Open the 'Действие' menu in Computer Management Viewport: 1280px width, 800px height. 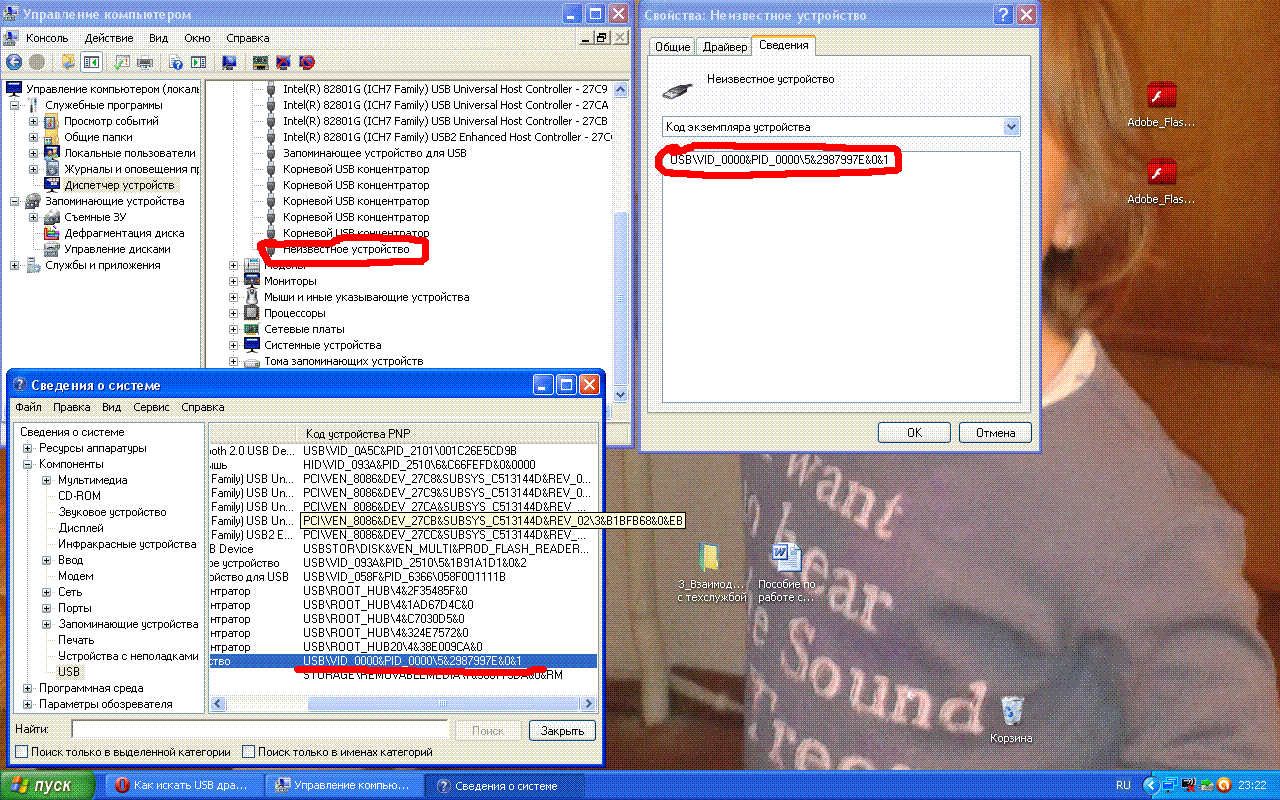coord(109,38)
